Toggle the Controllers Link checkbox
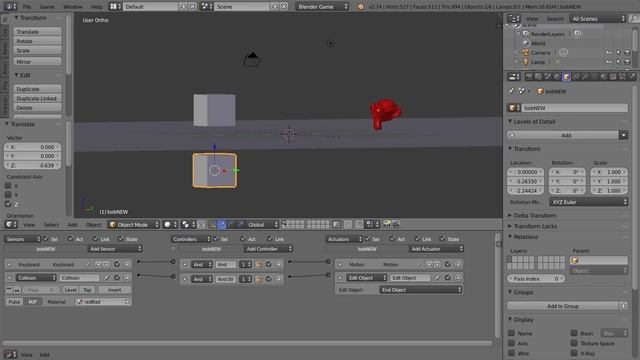The height and width of the screenshot is (360, 640). click(270, 239)
